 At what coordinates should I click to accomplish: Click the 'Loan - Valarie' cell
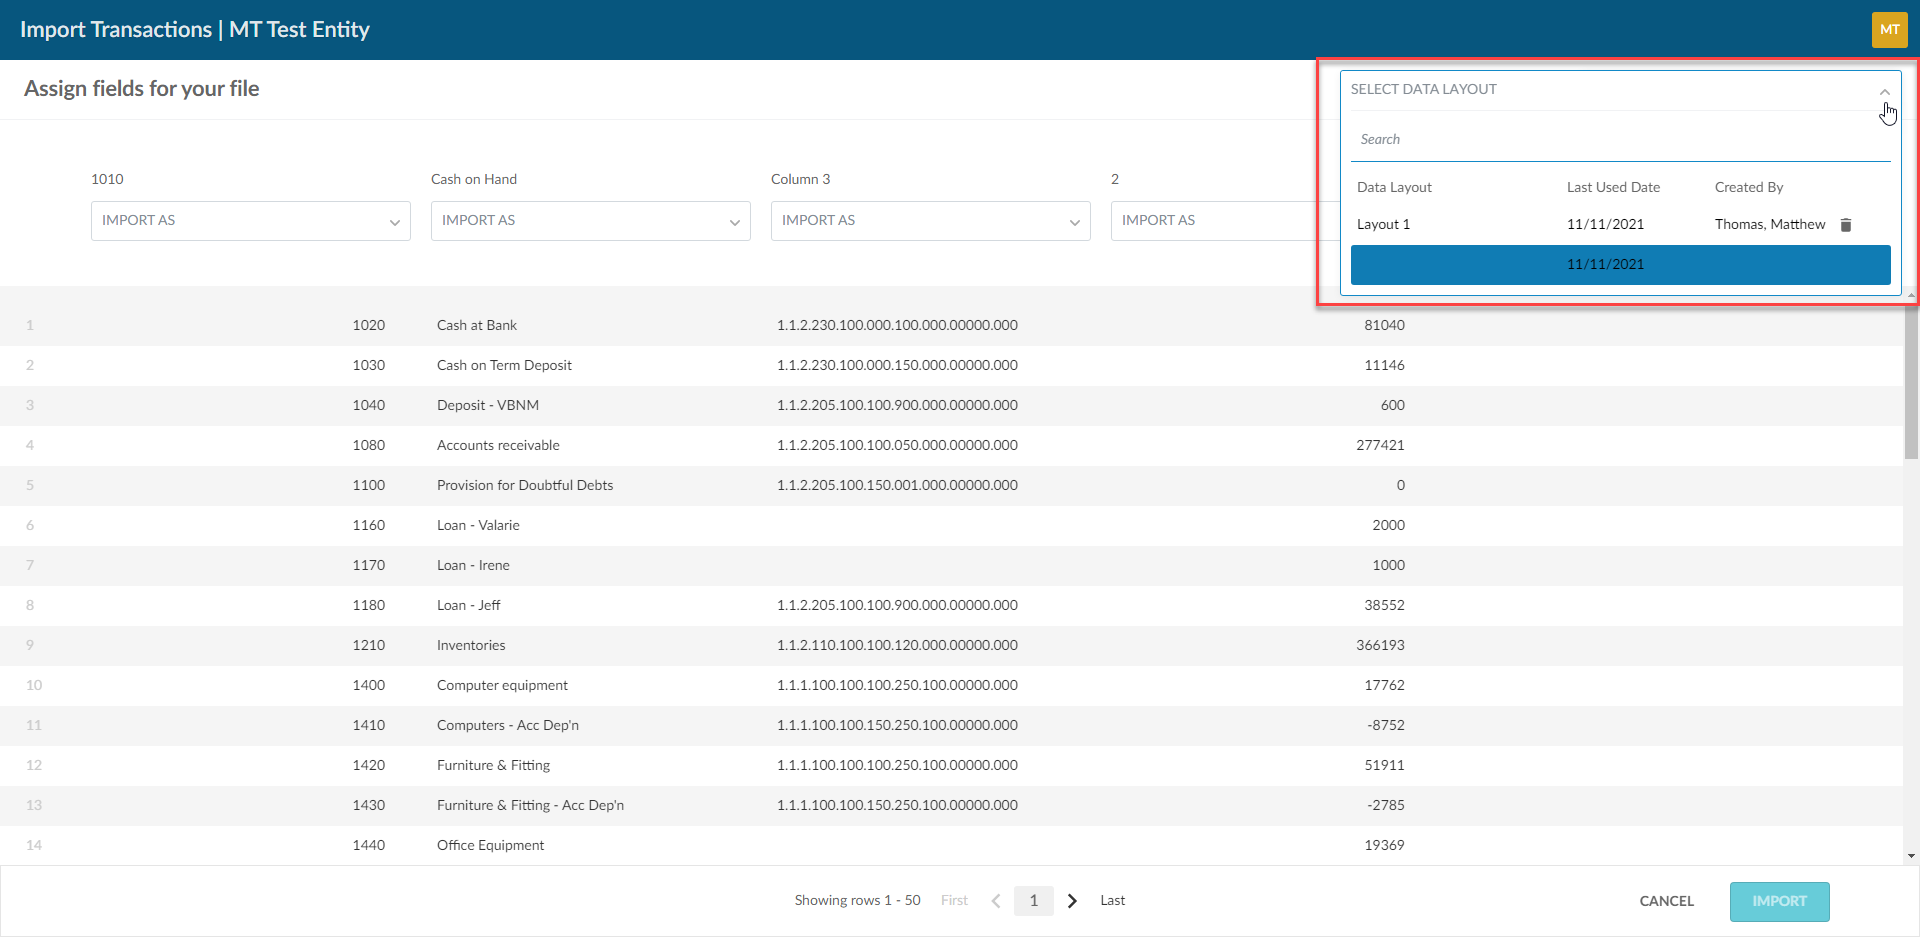tap(478, 526)
